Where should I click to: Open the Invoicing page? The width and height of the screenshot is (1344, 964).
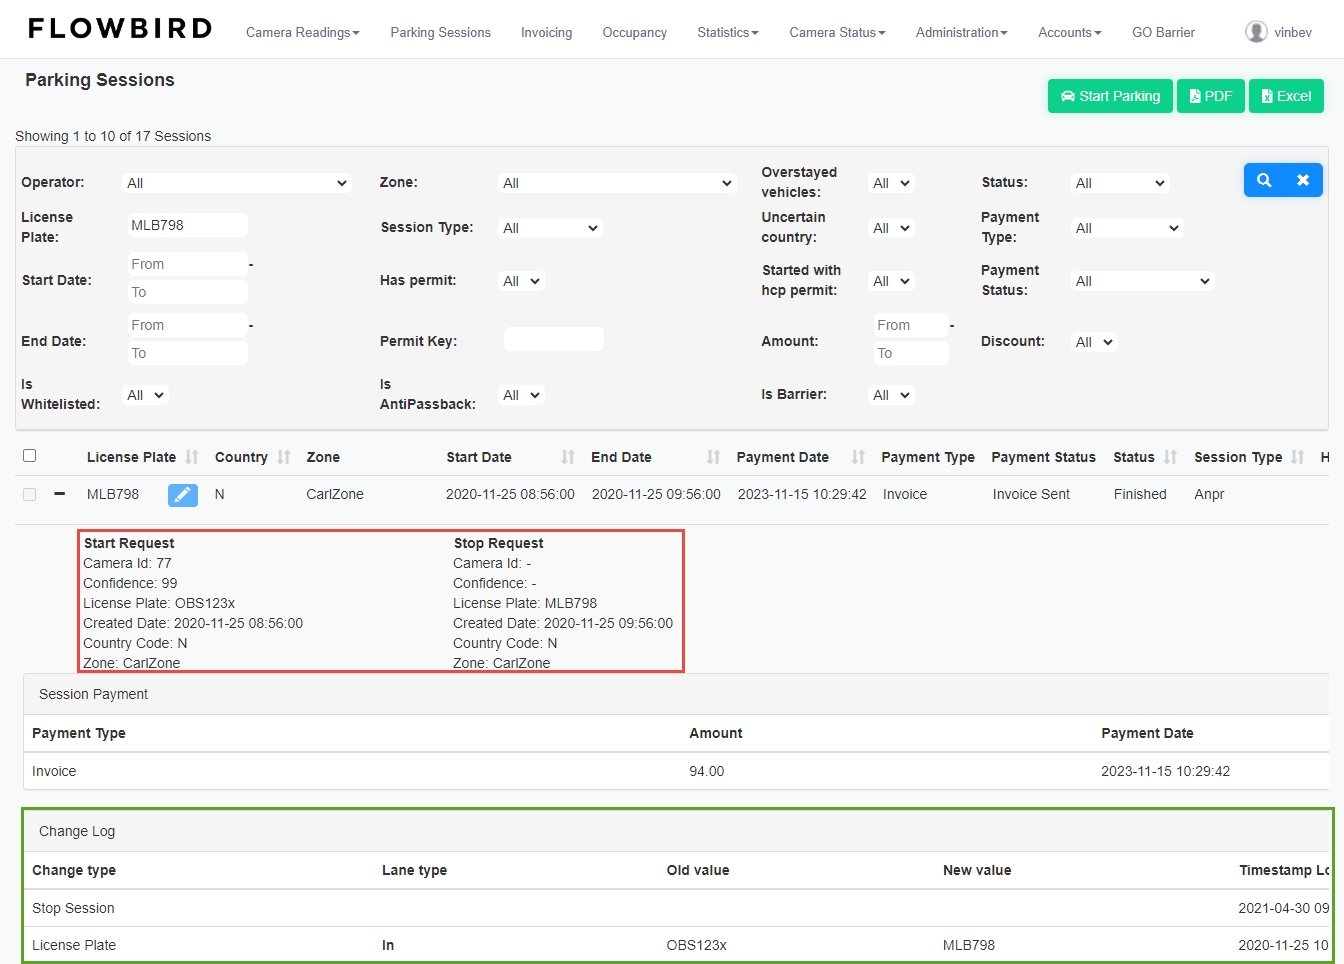point(546,32)
